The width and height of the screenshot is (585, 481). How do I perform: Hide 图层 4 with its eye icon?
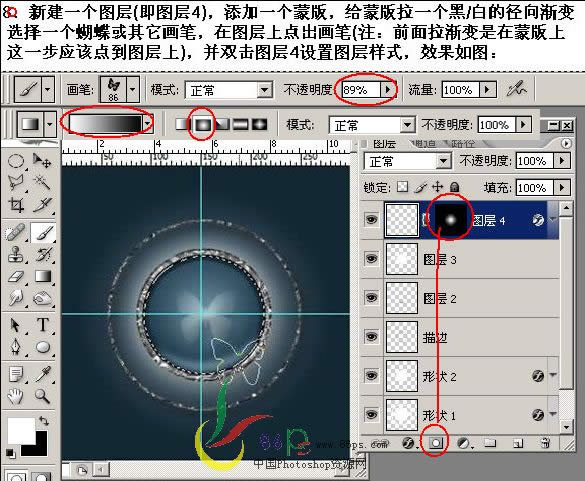click(x=371, y=220)
